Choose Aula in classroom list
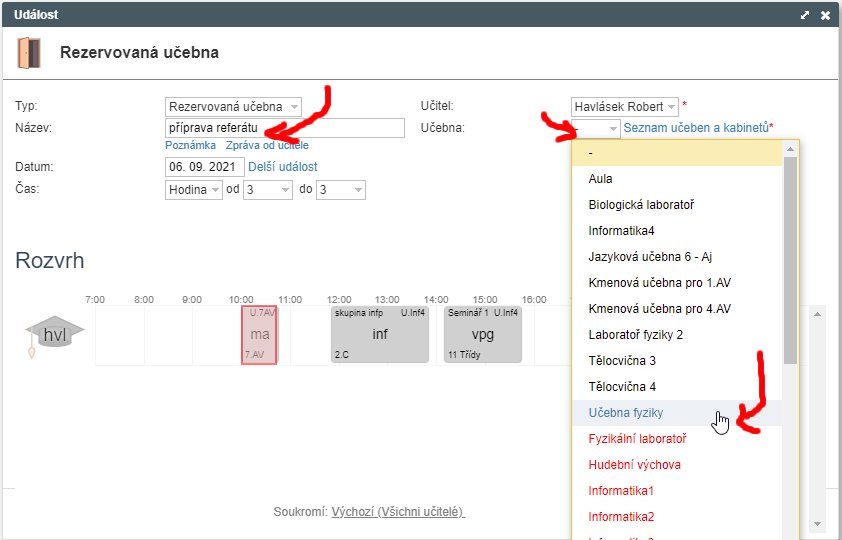 tap(601, 179)
